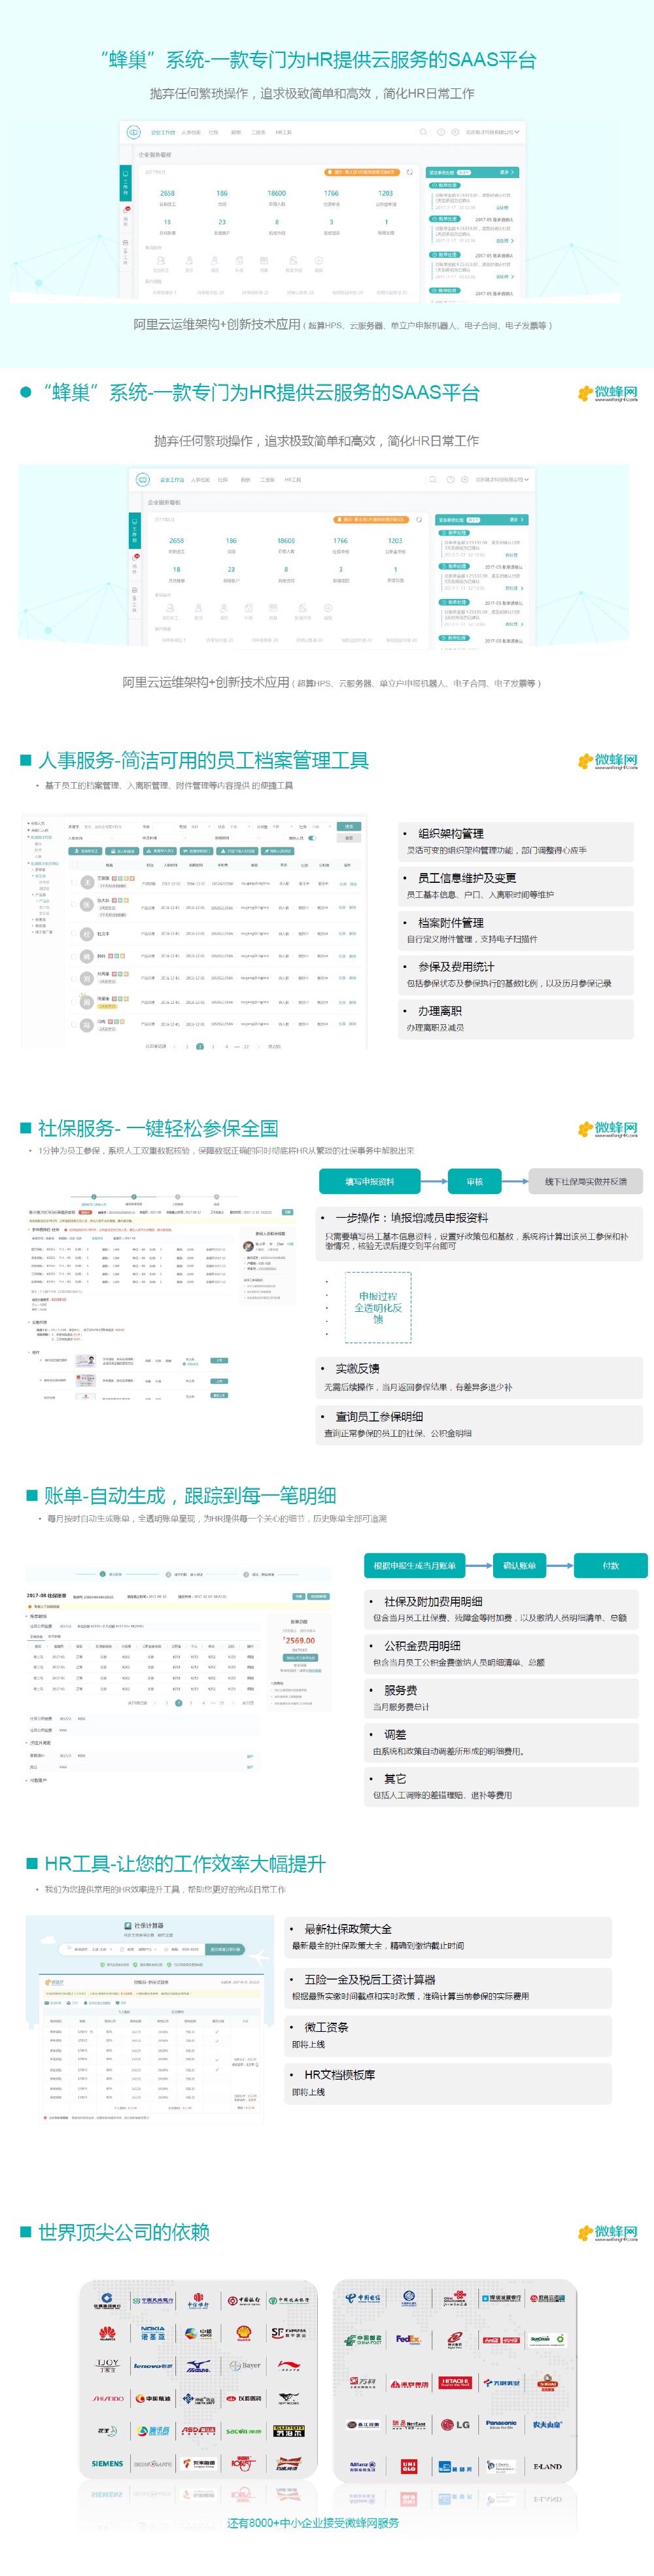Click the 确认账单 step button
The width and height of the screenshot is (654, 2576).
(519, 1566)
